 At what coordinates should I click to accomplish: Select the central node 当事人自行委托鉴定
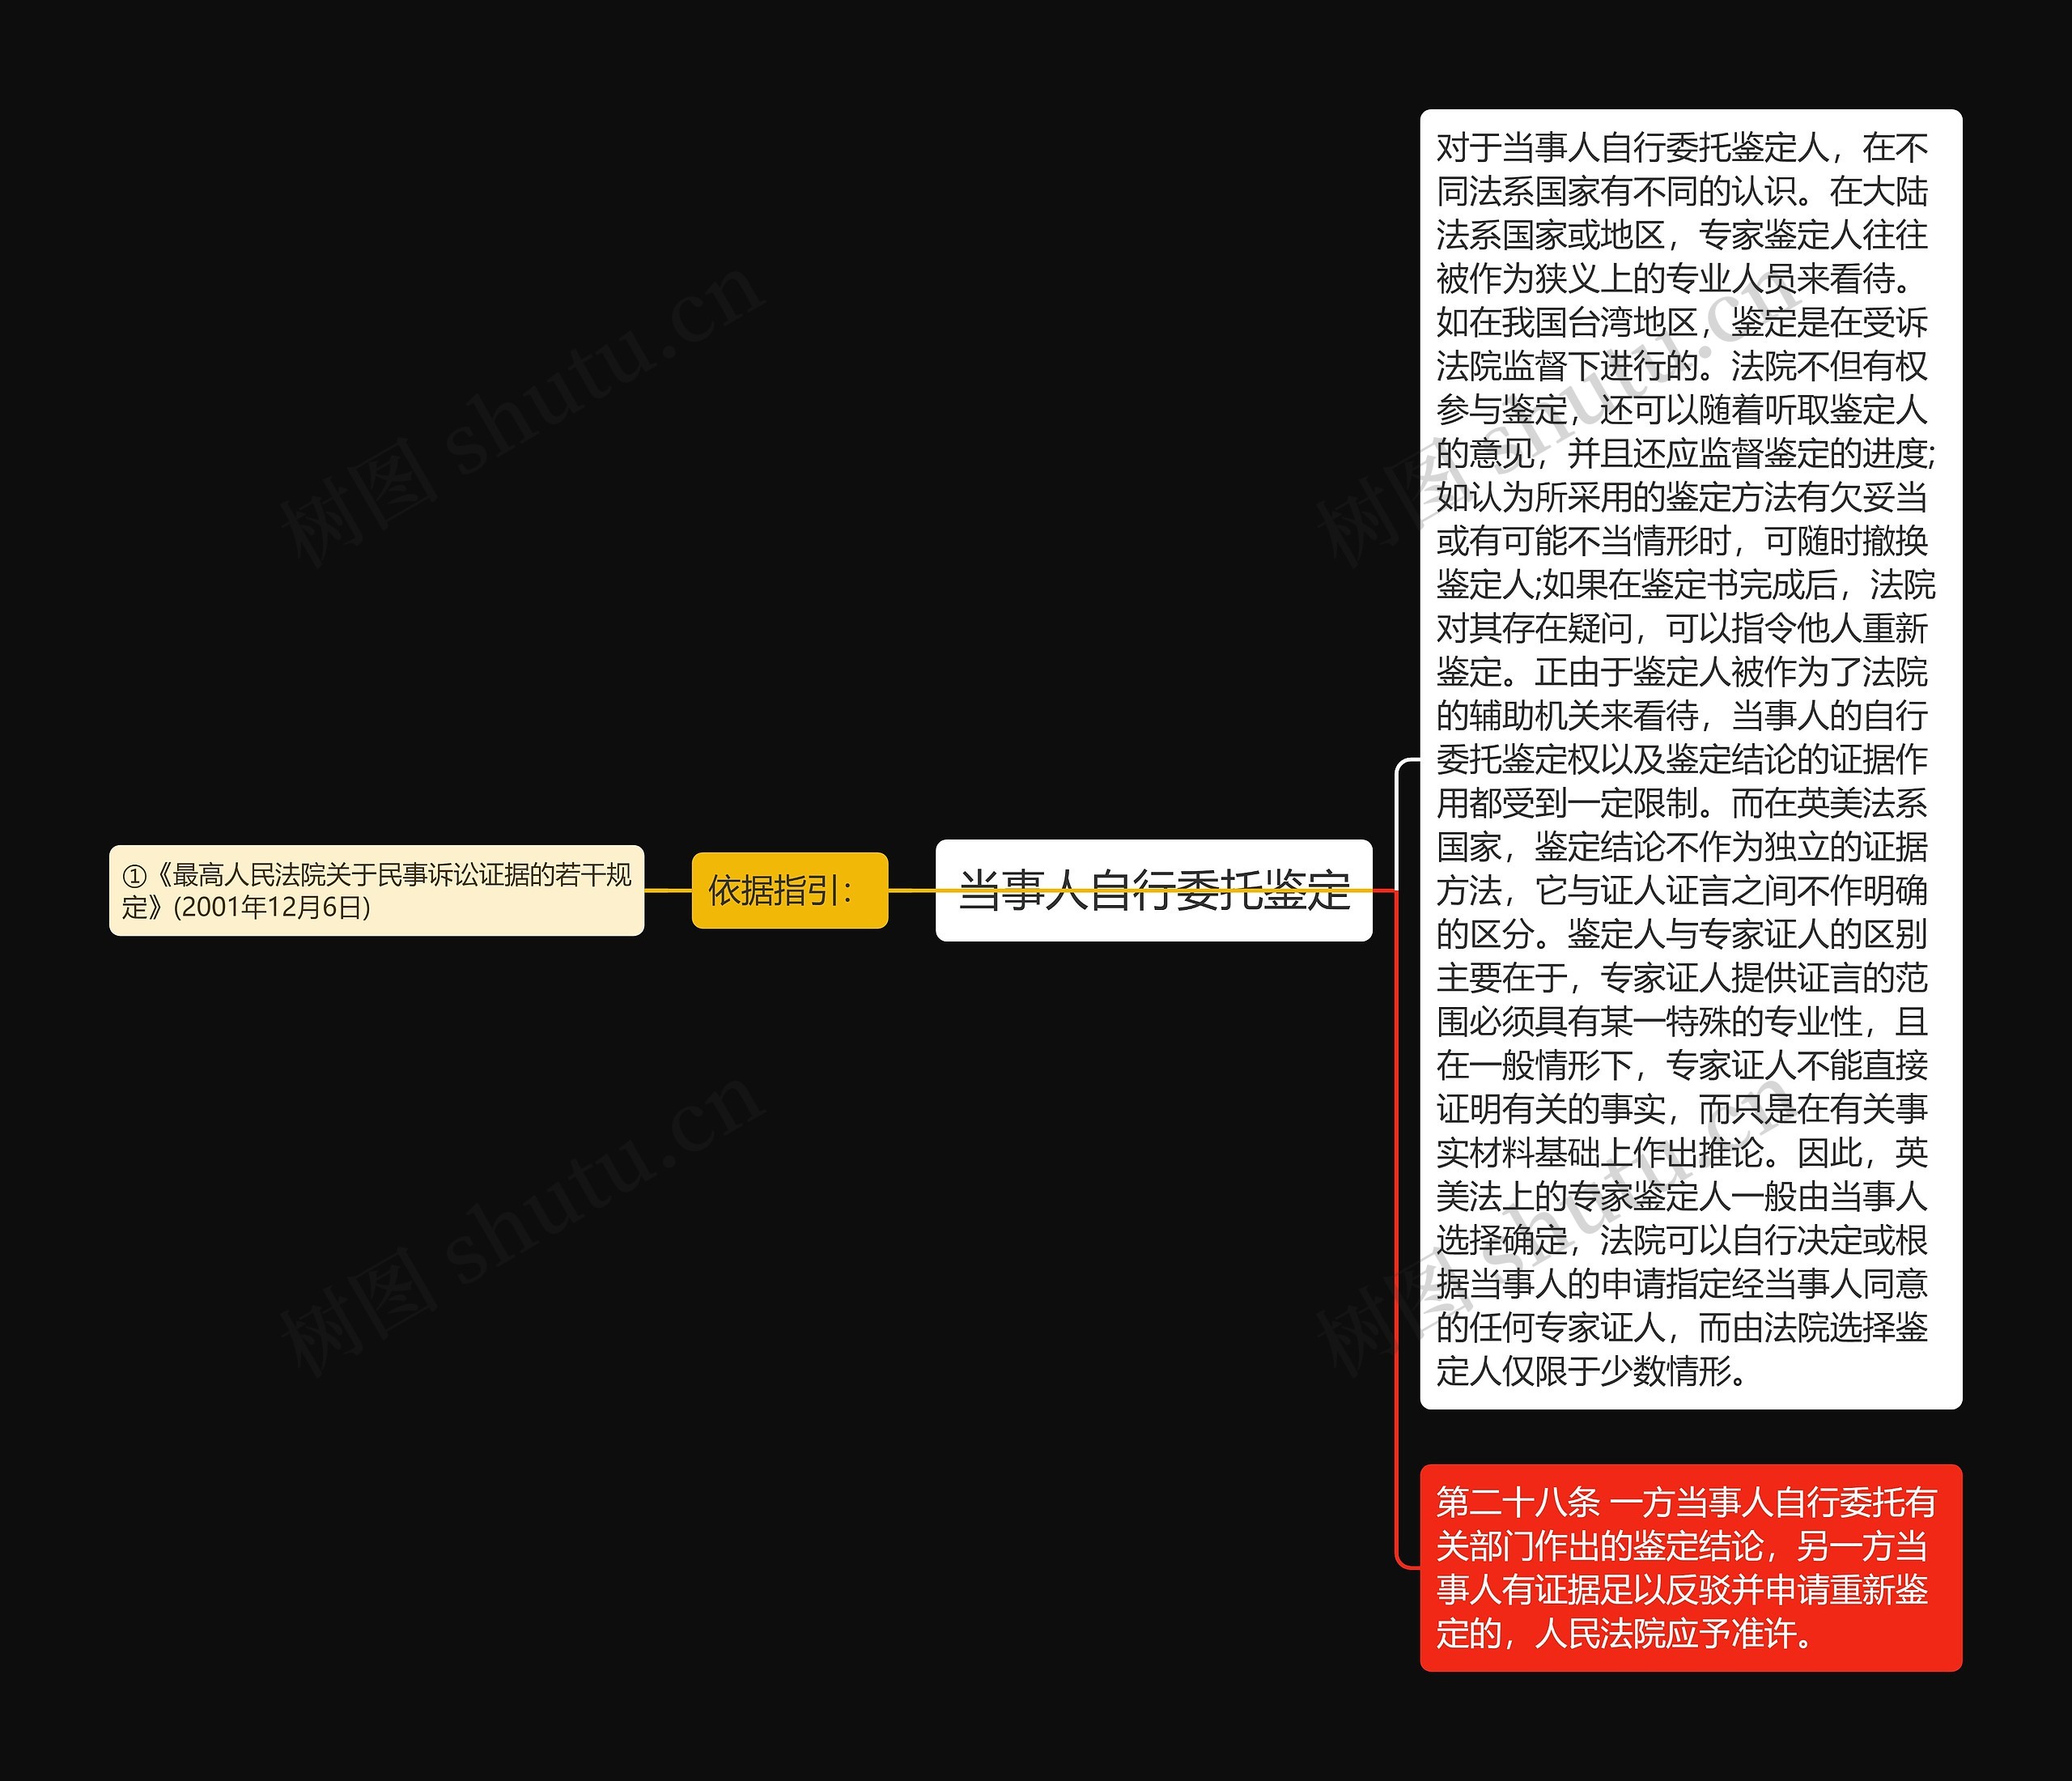1153,890
